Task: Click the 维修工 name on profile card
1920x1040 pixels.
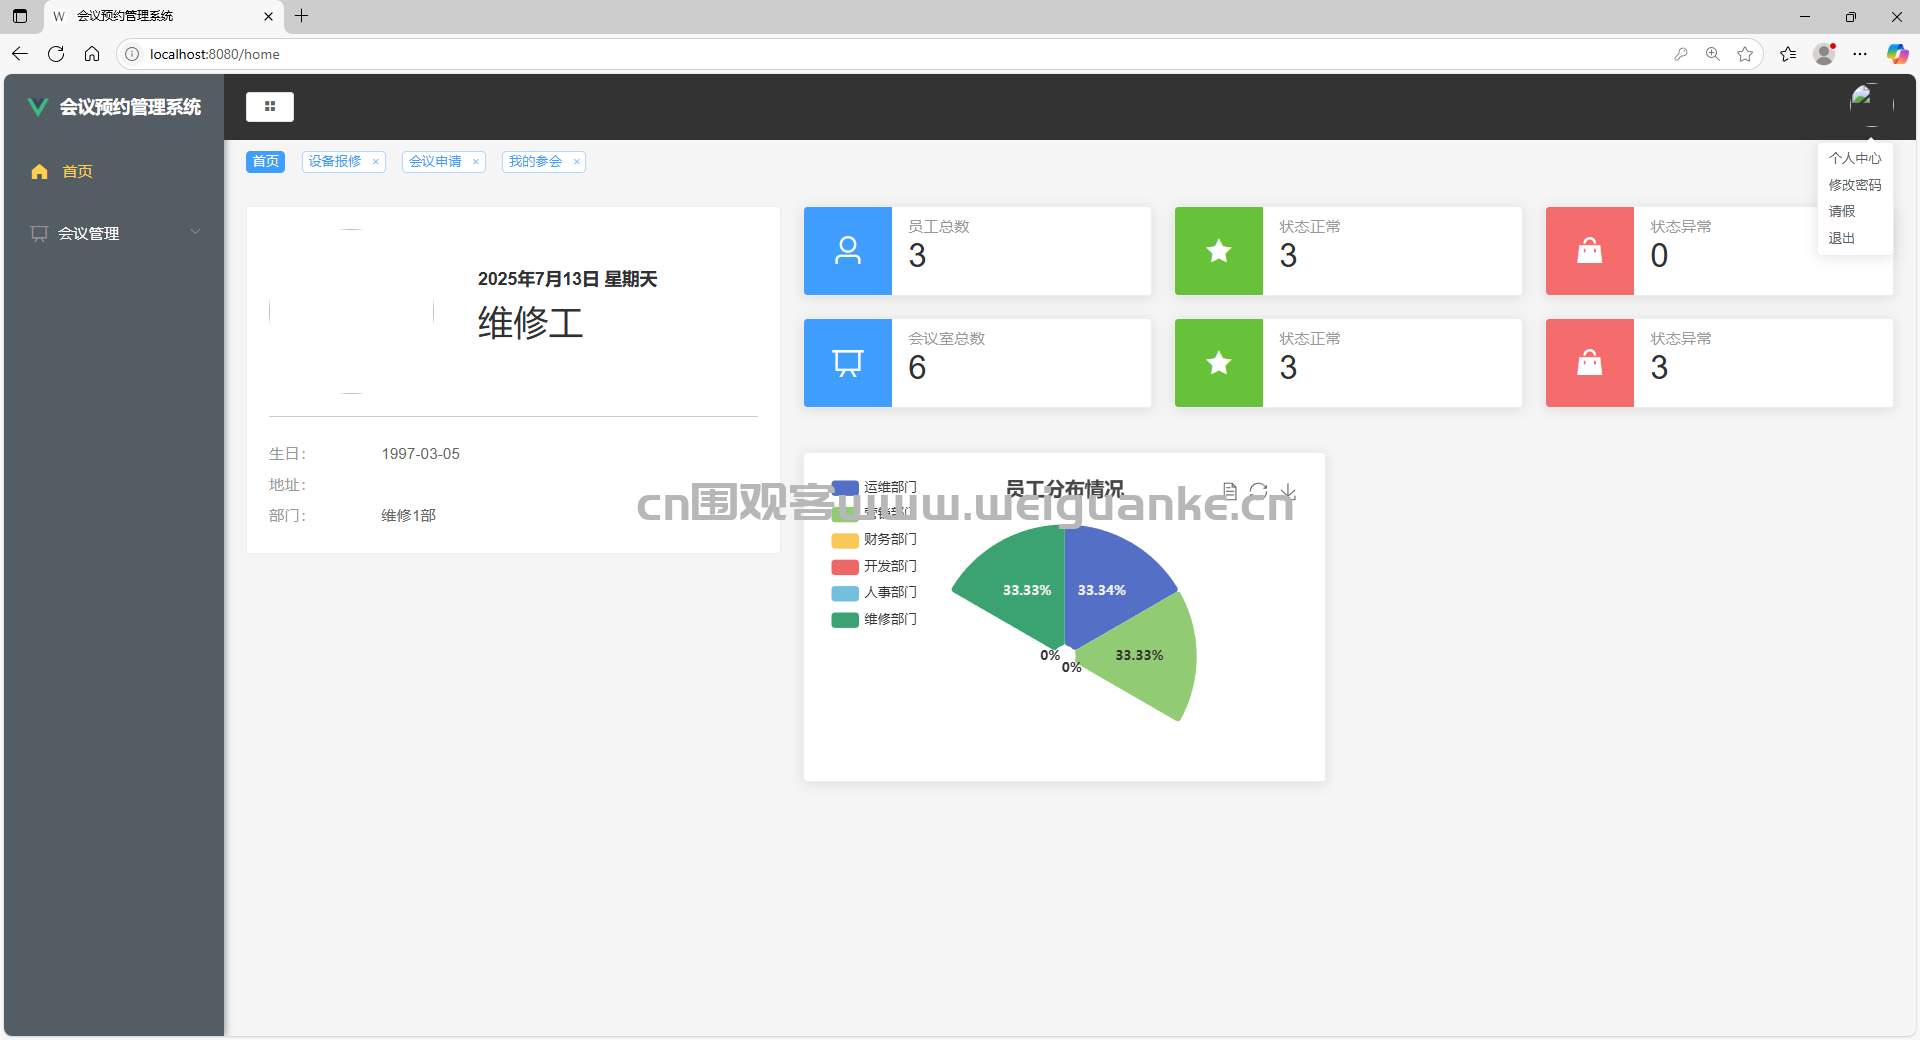Action: coord(530,323)
